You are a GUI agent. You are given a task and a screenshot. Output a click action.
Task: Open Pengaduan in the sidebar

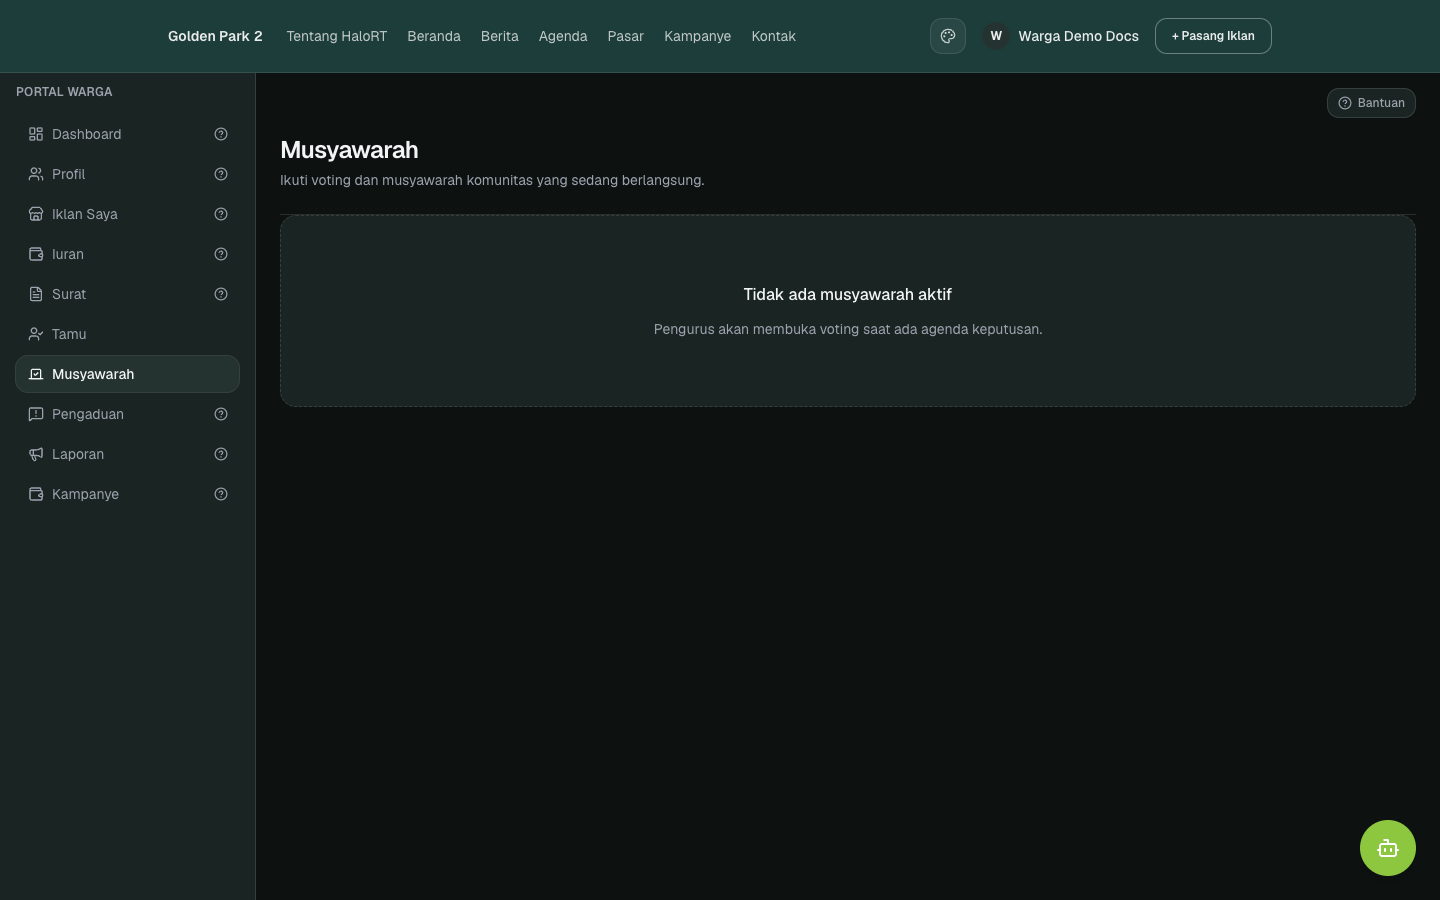[127, 414]
